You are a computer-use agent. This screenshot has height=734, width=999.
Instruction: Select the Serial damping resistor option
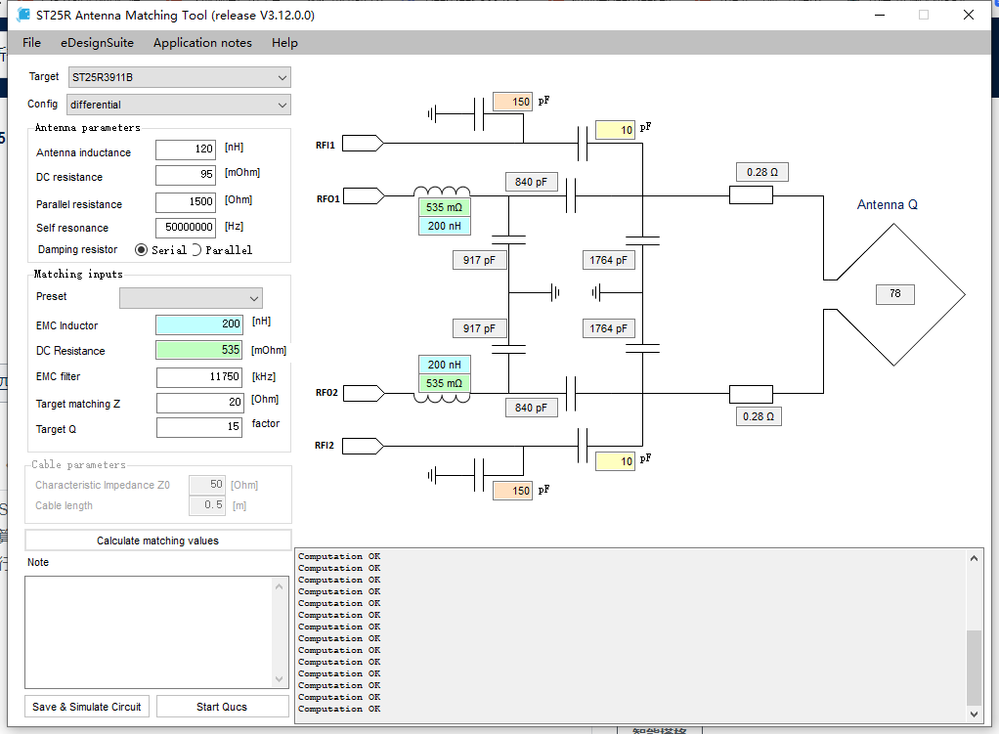tap(142, 250)
